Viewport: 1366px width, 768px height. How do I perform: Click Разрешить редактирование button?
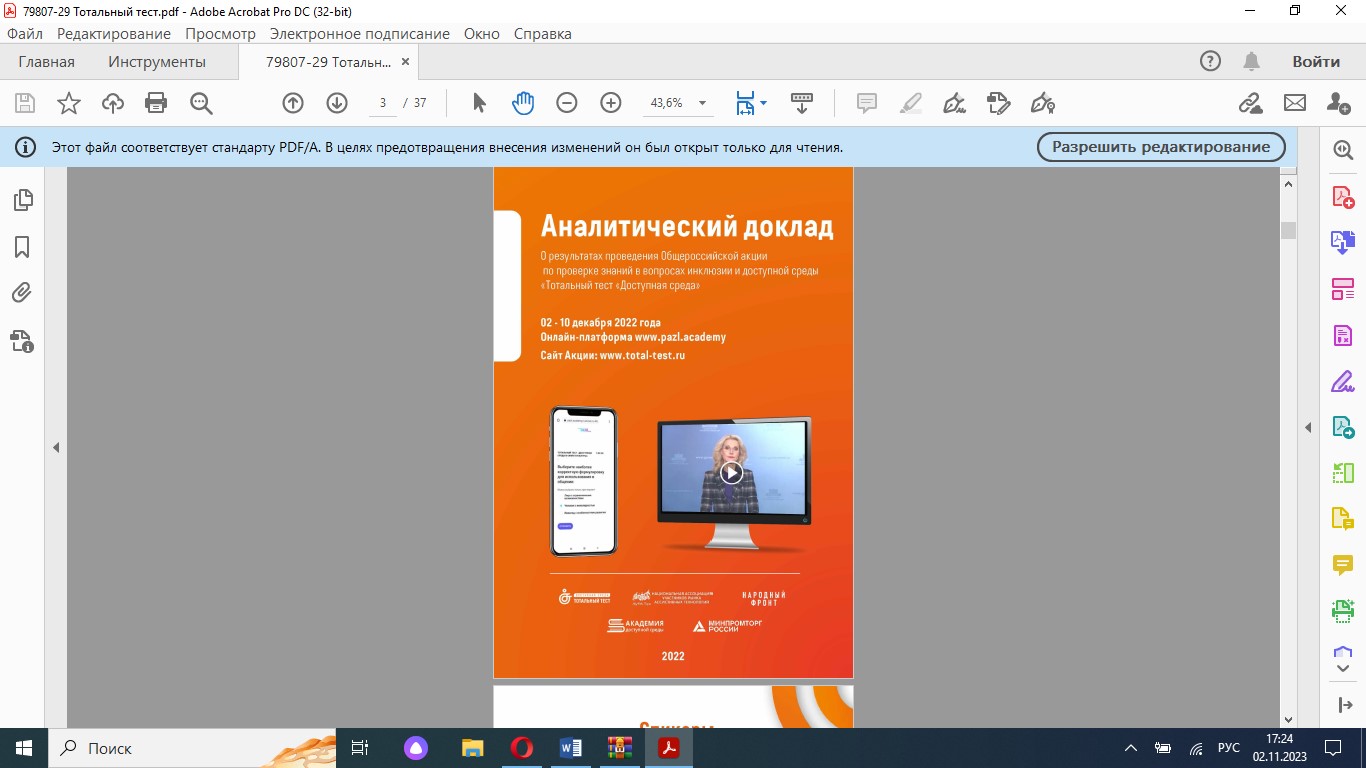1161,147
